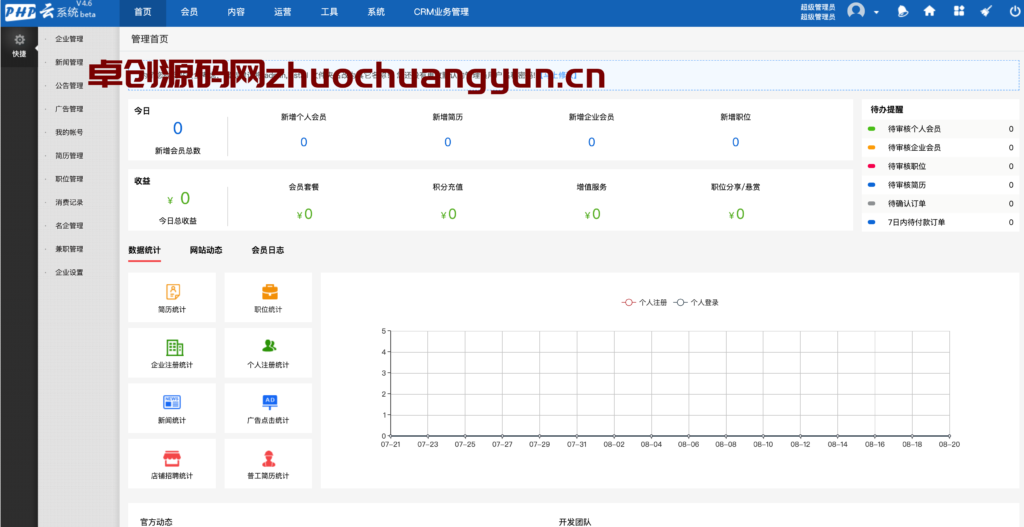This screenshot has height=527, width=1024.
Task: Open 个人注册统计 people icon
Action: (269, 346)
